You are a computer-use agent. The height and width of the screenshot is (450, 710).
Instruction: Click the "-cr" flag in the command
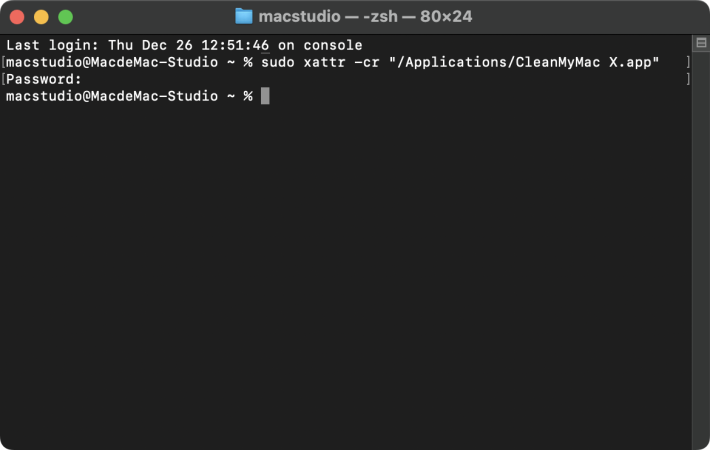click(367, 62)
